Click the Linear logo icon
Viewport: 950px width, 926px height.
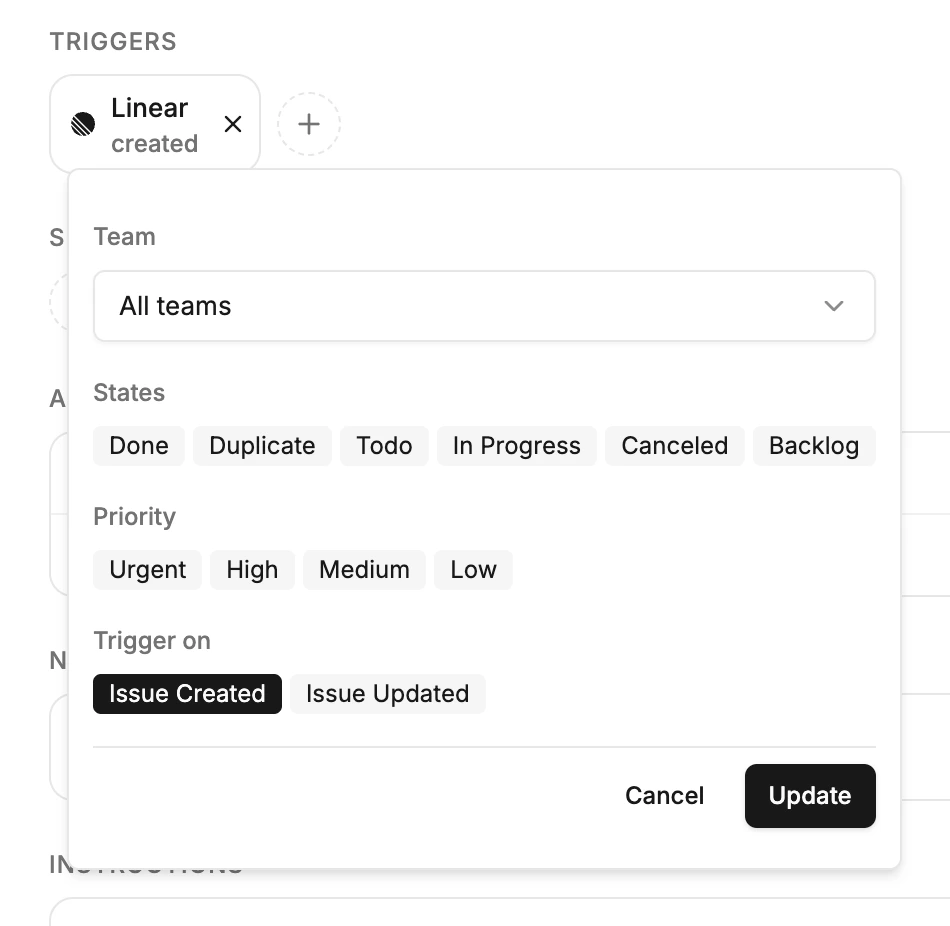click(x=81, y=123)
